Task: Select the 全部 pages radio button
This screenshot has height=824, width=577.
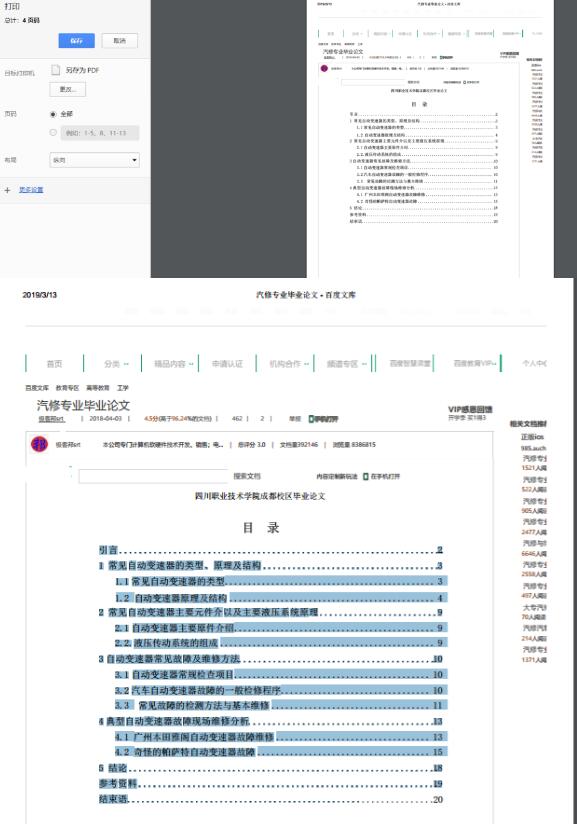Action: [53, 114]
